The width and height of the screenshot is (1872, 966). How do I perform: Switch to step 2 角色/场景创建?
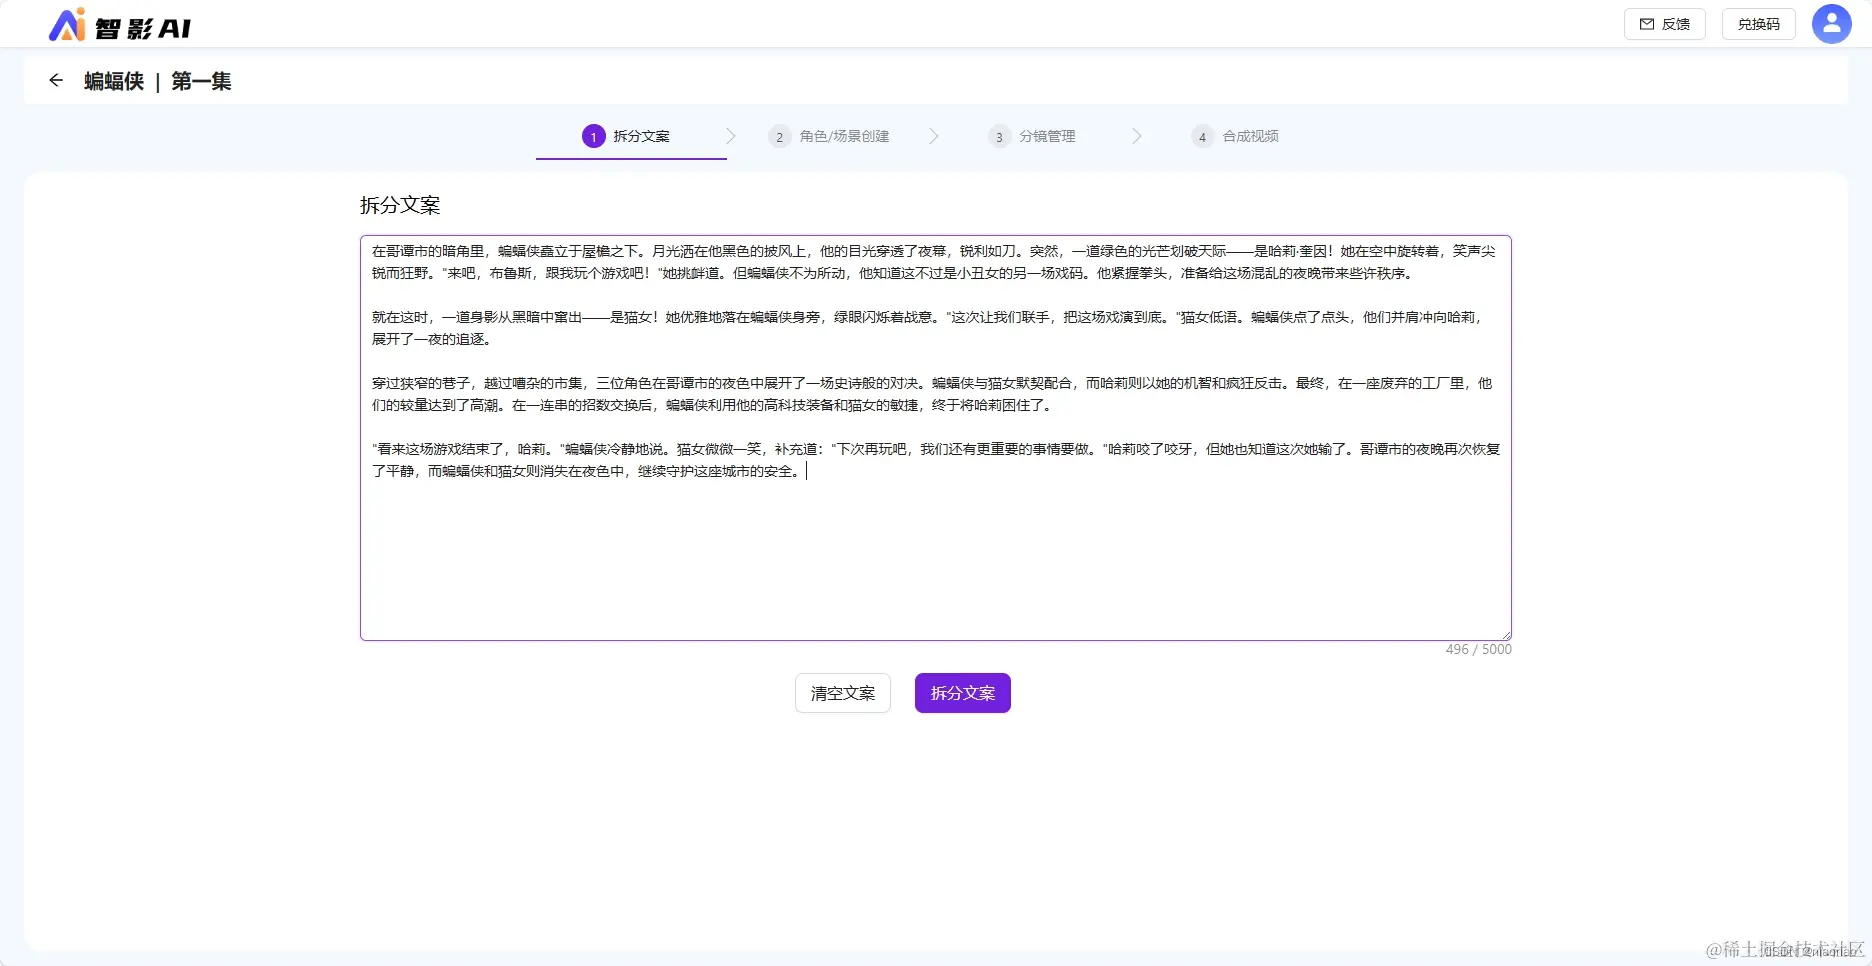(x=829, y=137)
